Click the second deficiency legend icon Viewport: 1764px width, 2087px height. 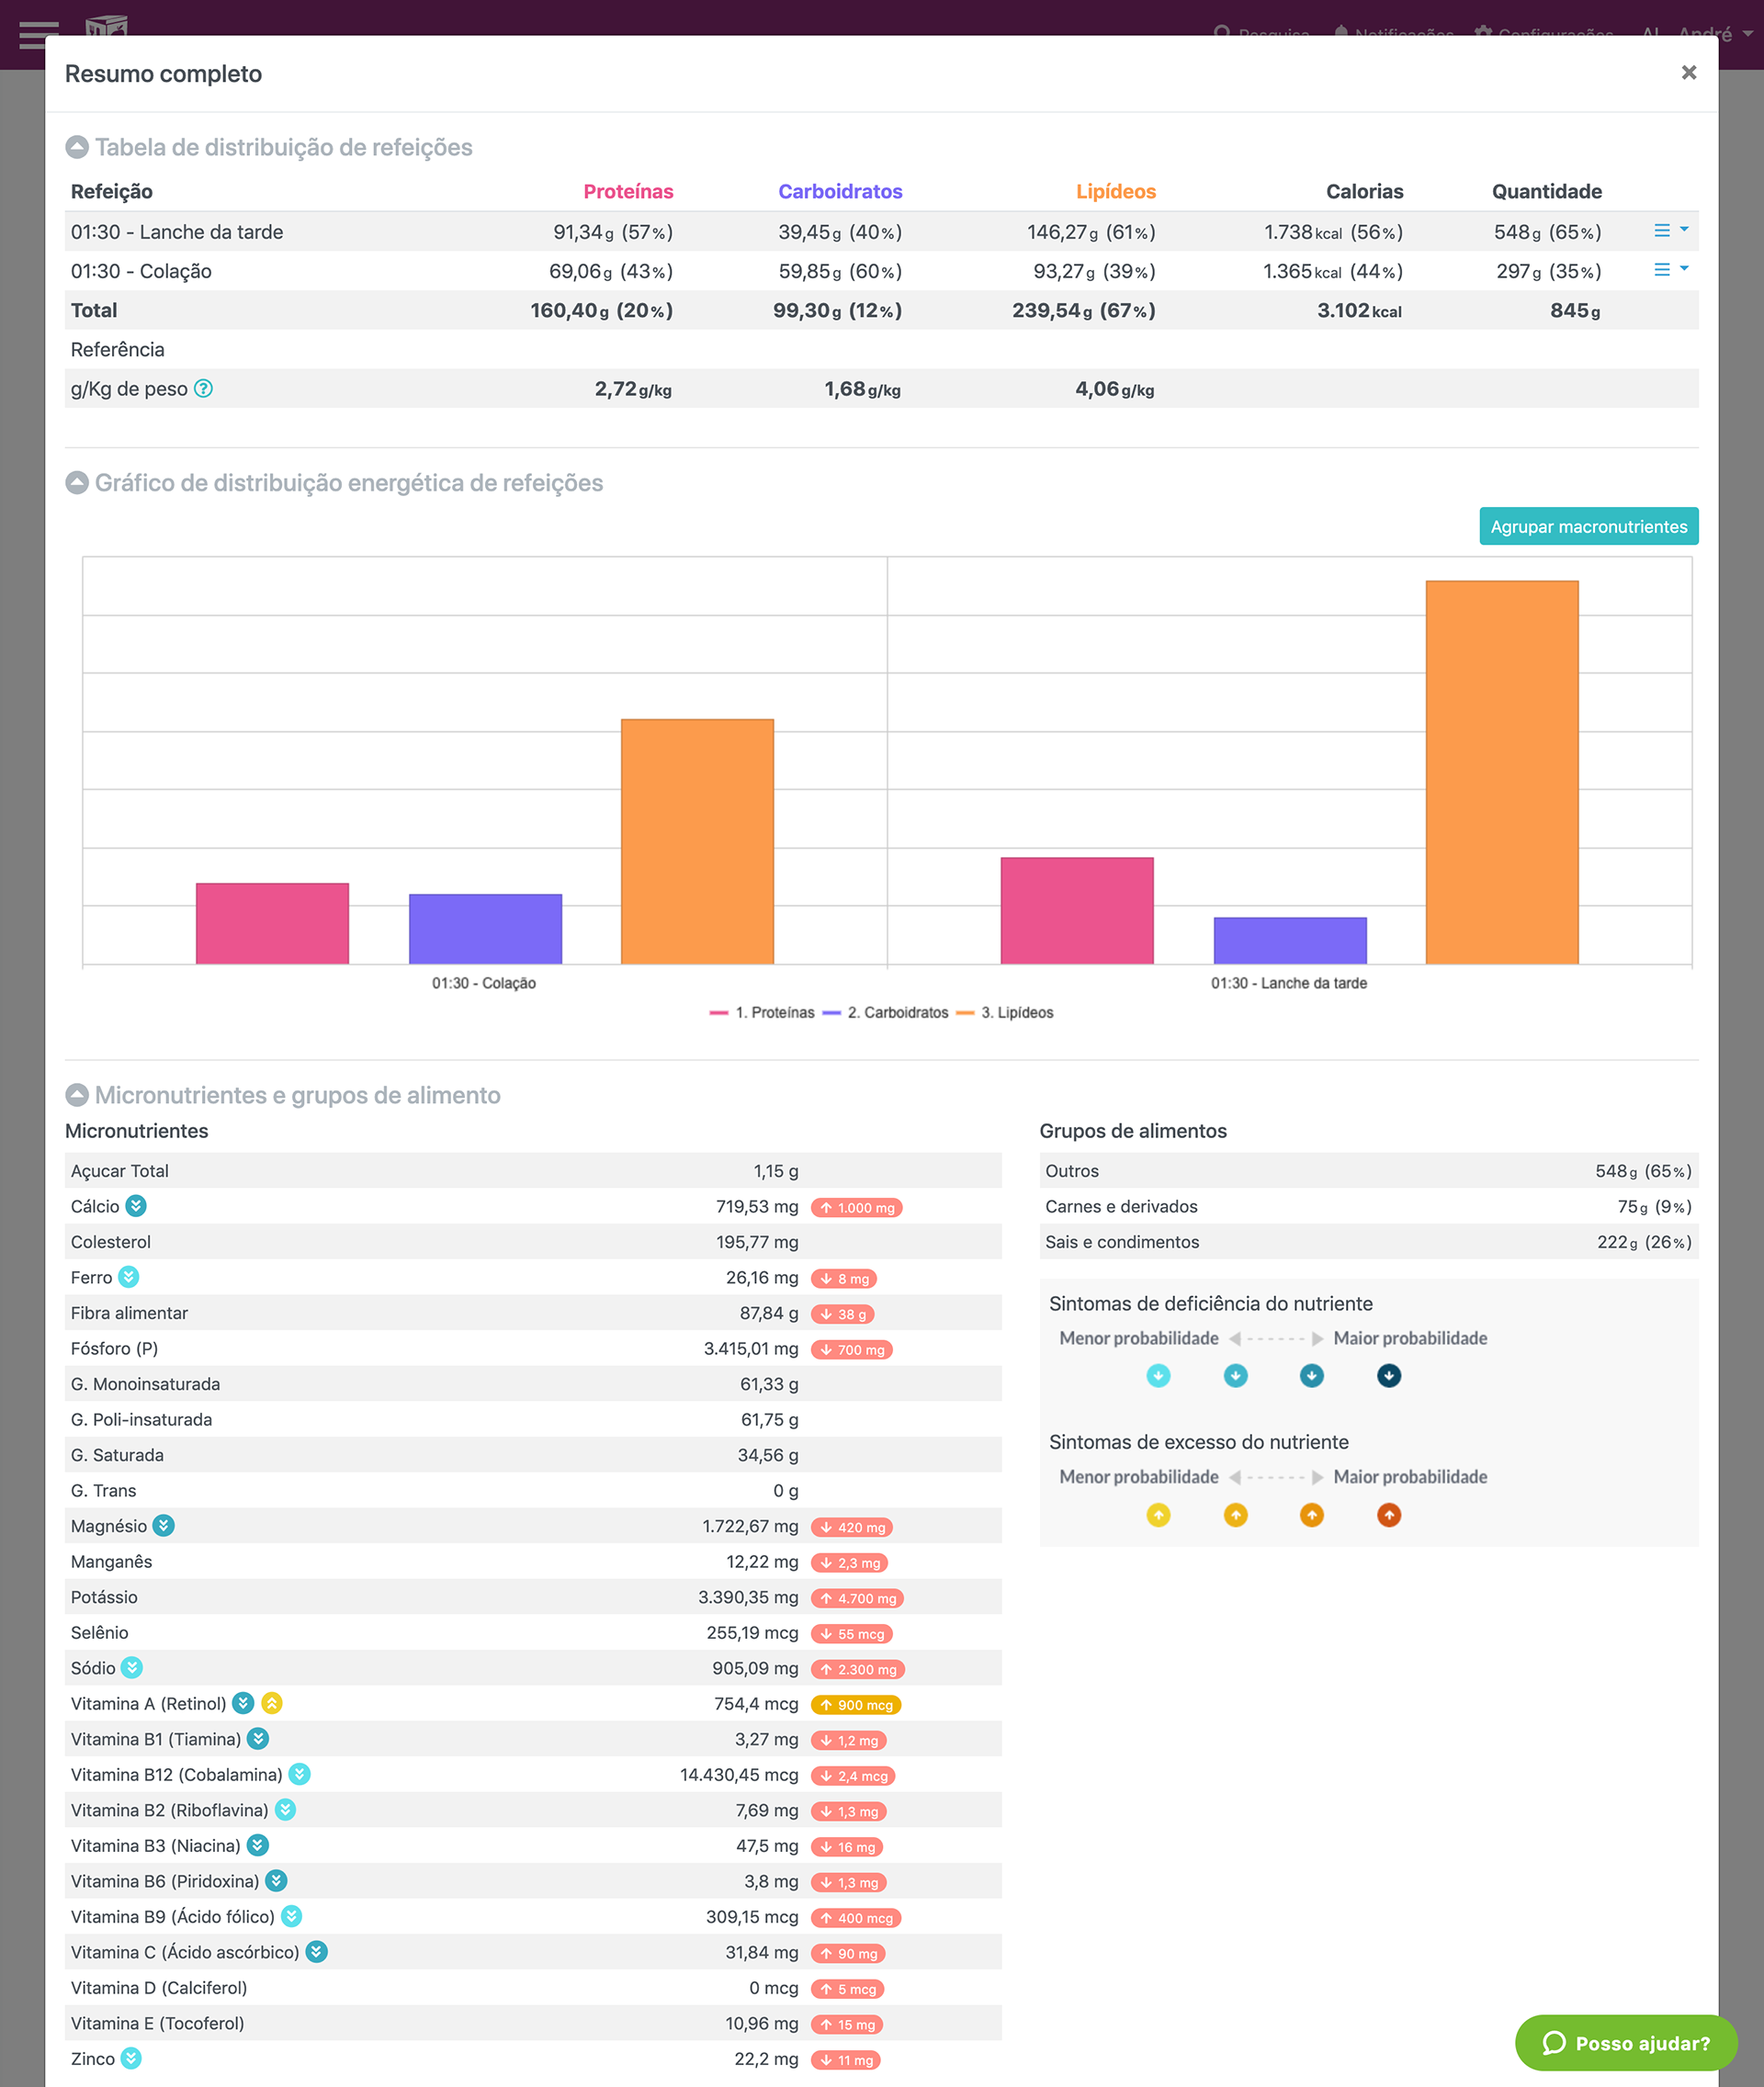pyautogui.click(x=1235, y=1376)
